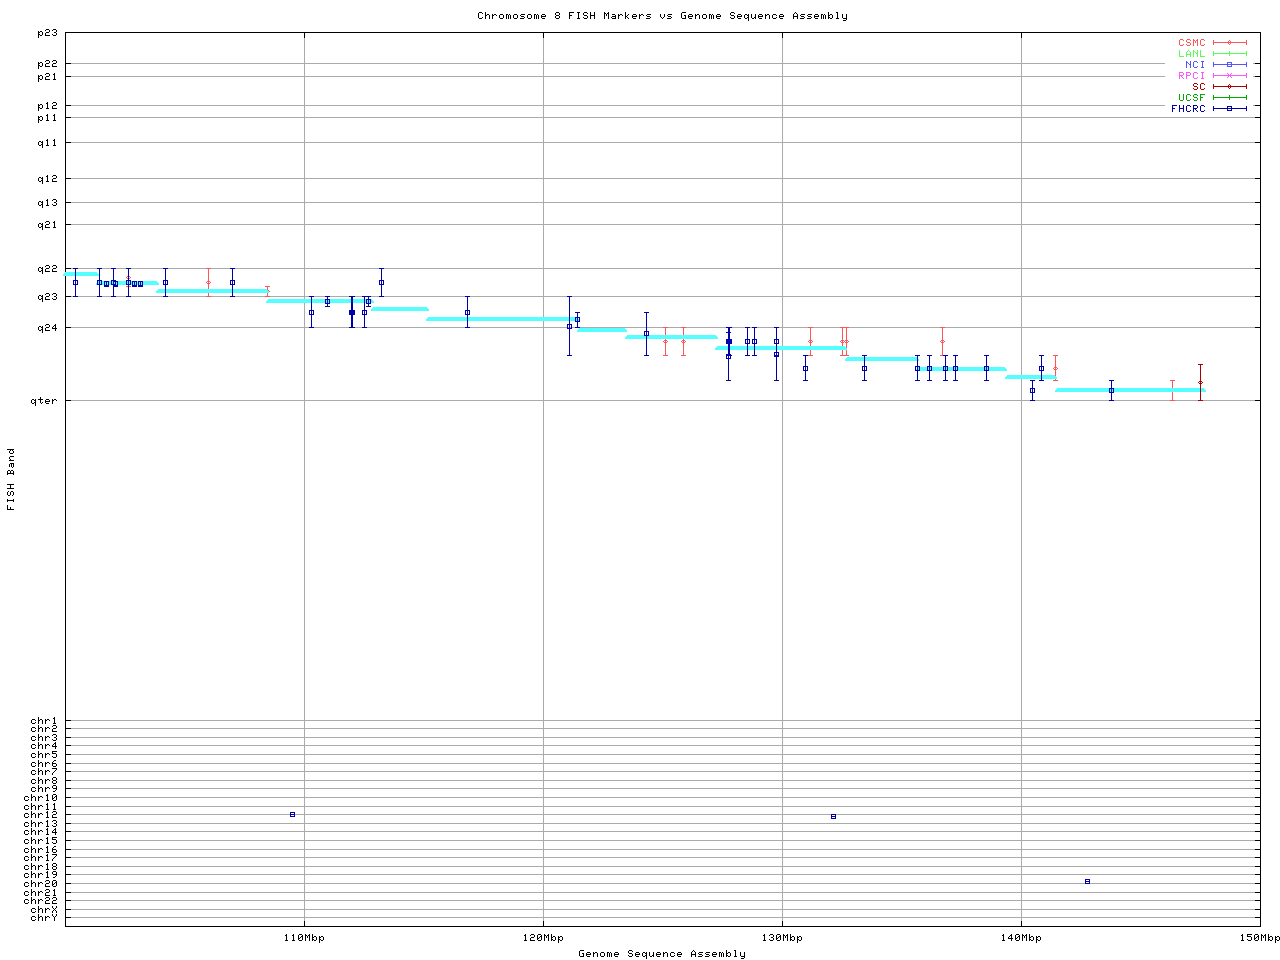Click the 'Genome Sequence Assembly' x-axis title
This screenshot has width=1280, height=960.
coord(662,954)
